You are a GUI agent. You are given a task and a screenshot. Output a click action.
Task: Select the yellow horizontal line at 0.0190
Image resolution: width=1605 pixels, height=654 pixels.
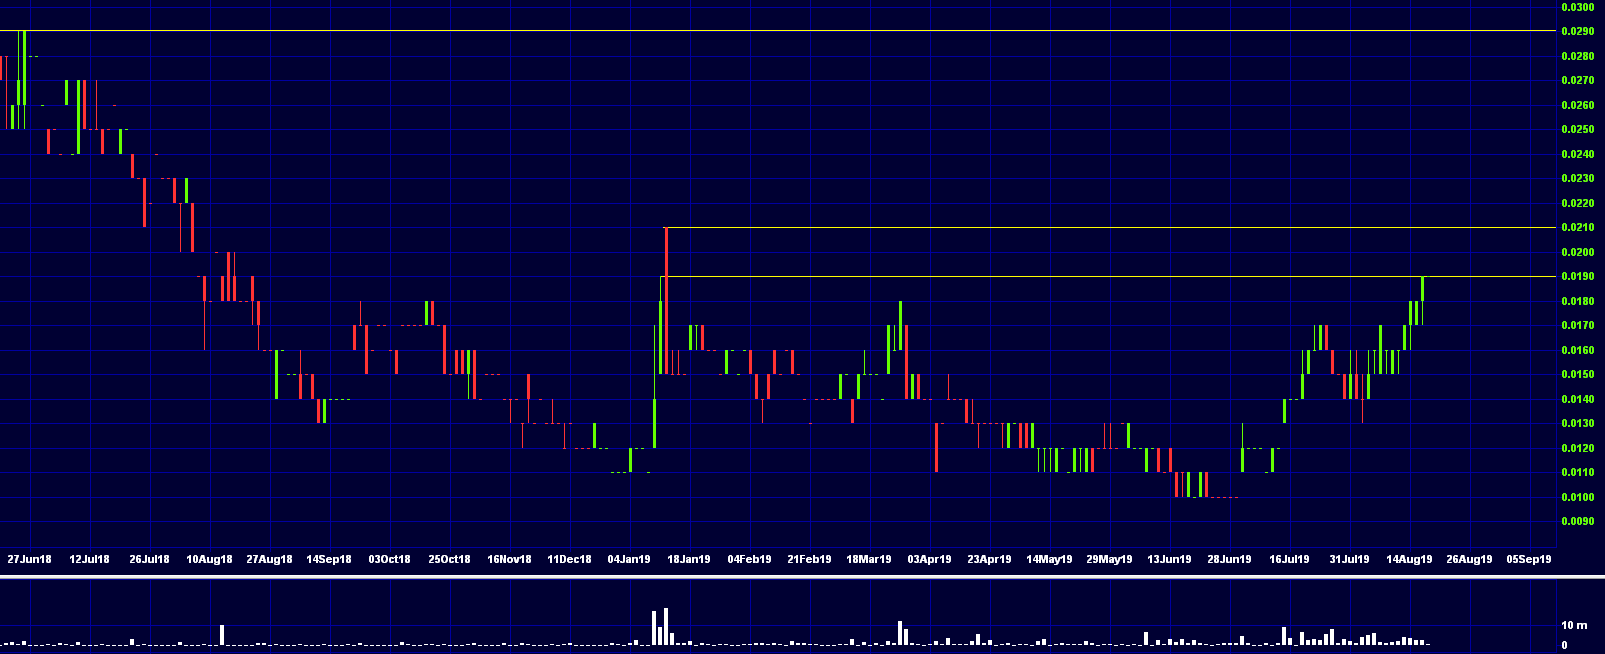[1110, 276]
